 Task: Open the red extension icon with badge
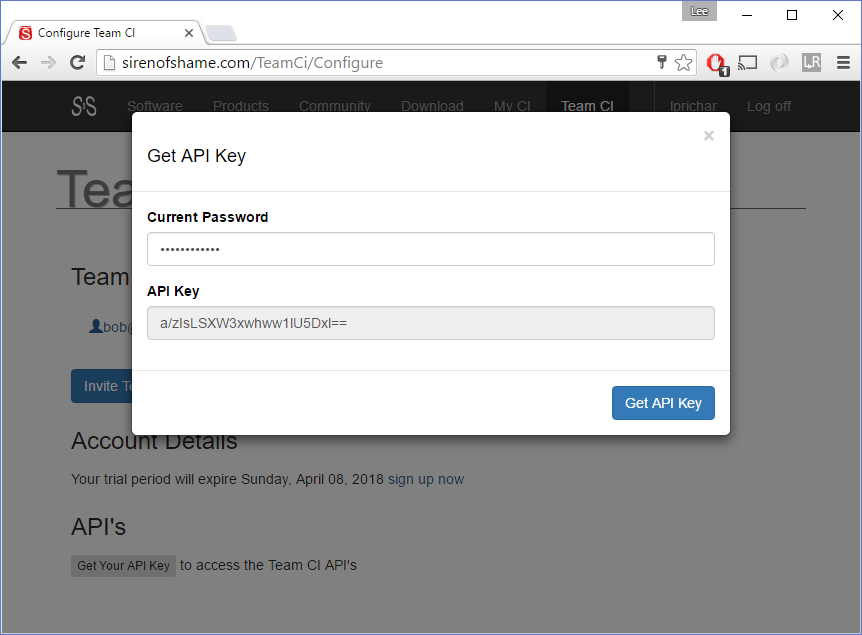tap(715, 63)
